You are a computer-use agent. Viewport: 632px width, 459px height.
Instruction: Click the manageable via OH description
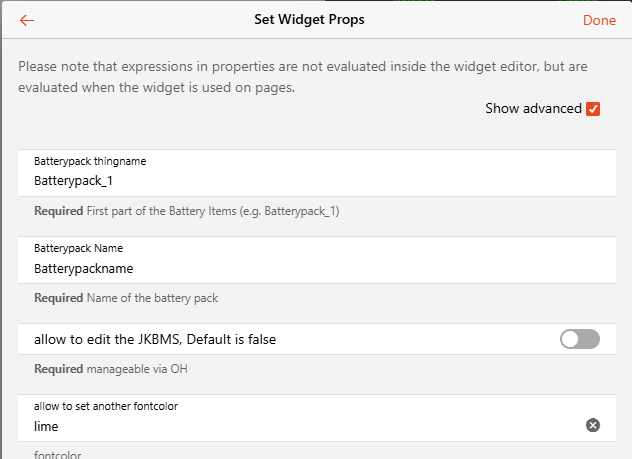(x=139, y=369)
